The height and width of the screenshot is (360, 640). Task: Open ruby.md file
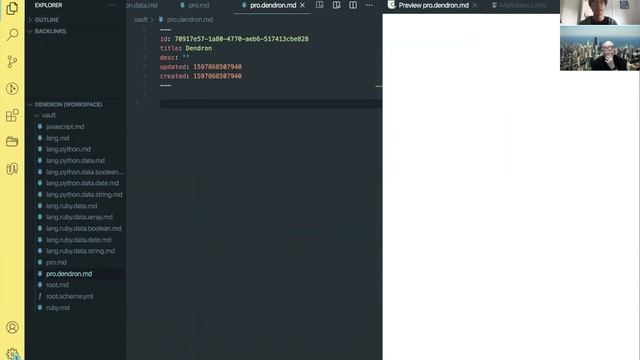[57, 308]
